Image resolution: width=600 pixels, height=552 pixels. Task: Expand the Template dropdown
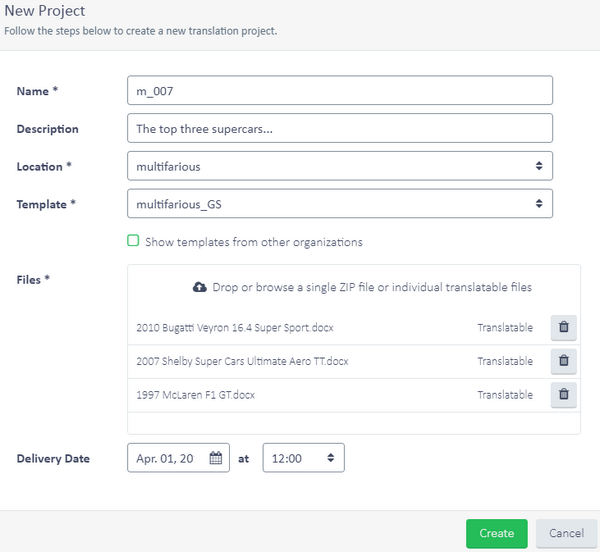tap(340, 204)
